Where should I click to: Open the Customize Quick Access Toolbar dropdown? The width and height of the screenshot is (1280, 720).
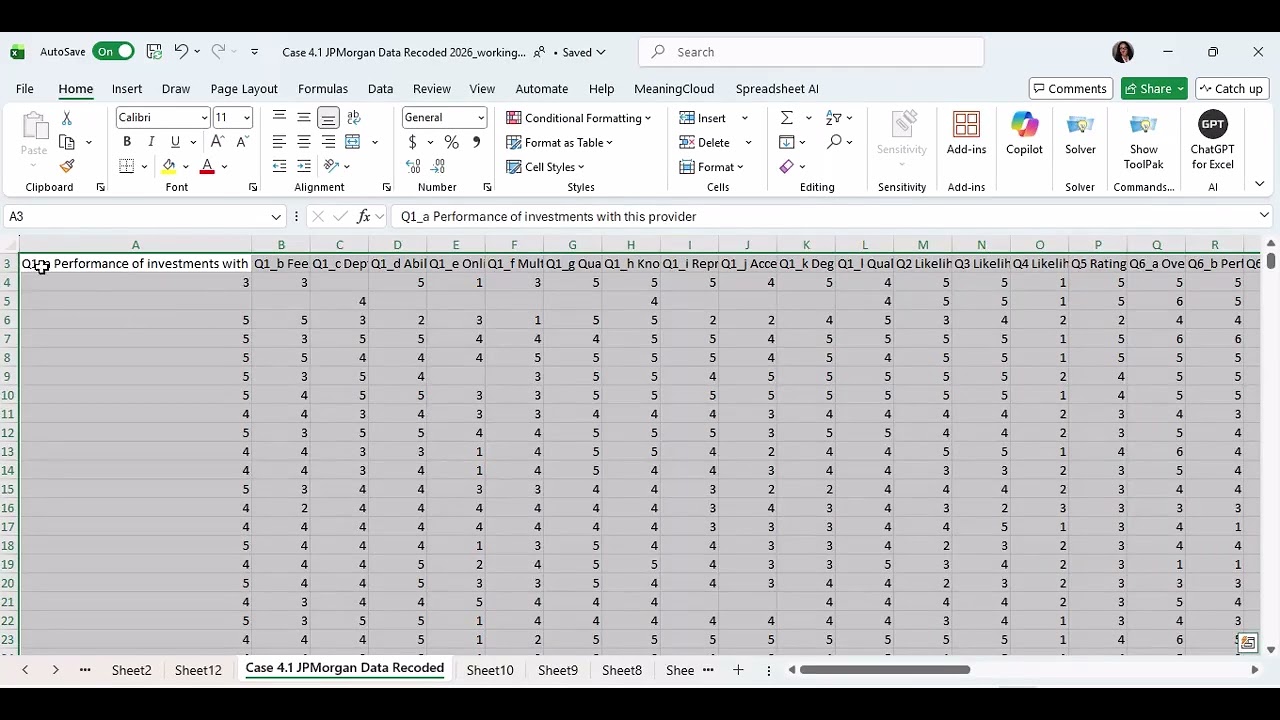[254, 52]
